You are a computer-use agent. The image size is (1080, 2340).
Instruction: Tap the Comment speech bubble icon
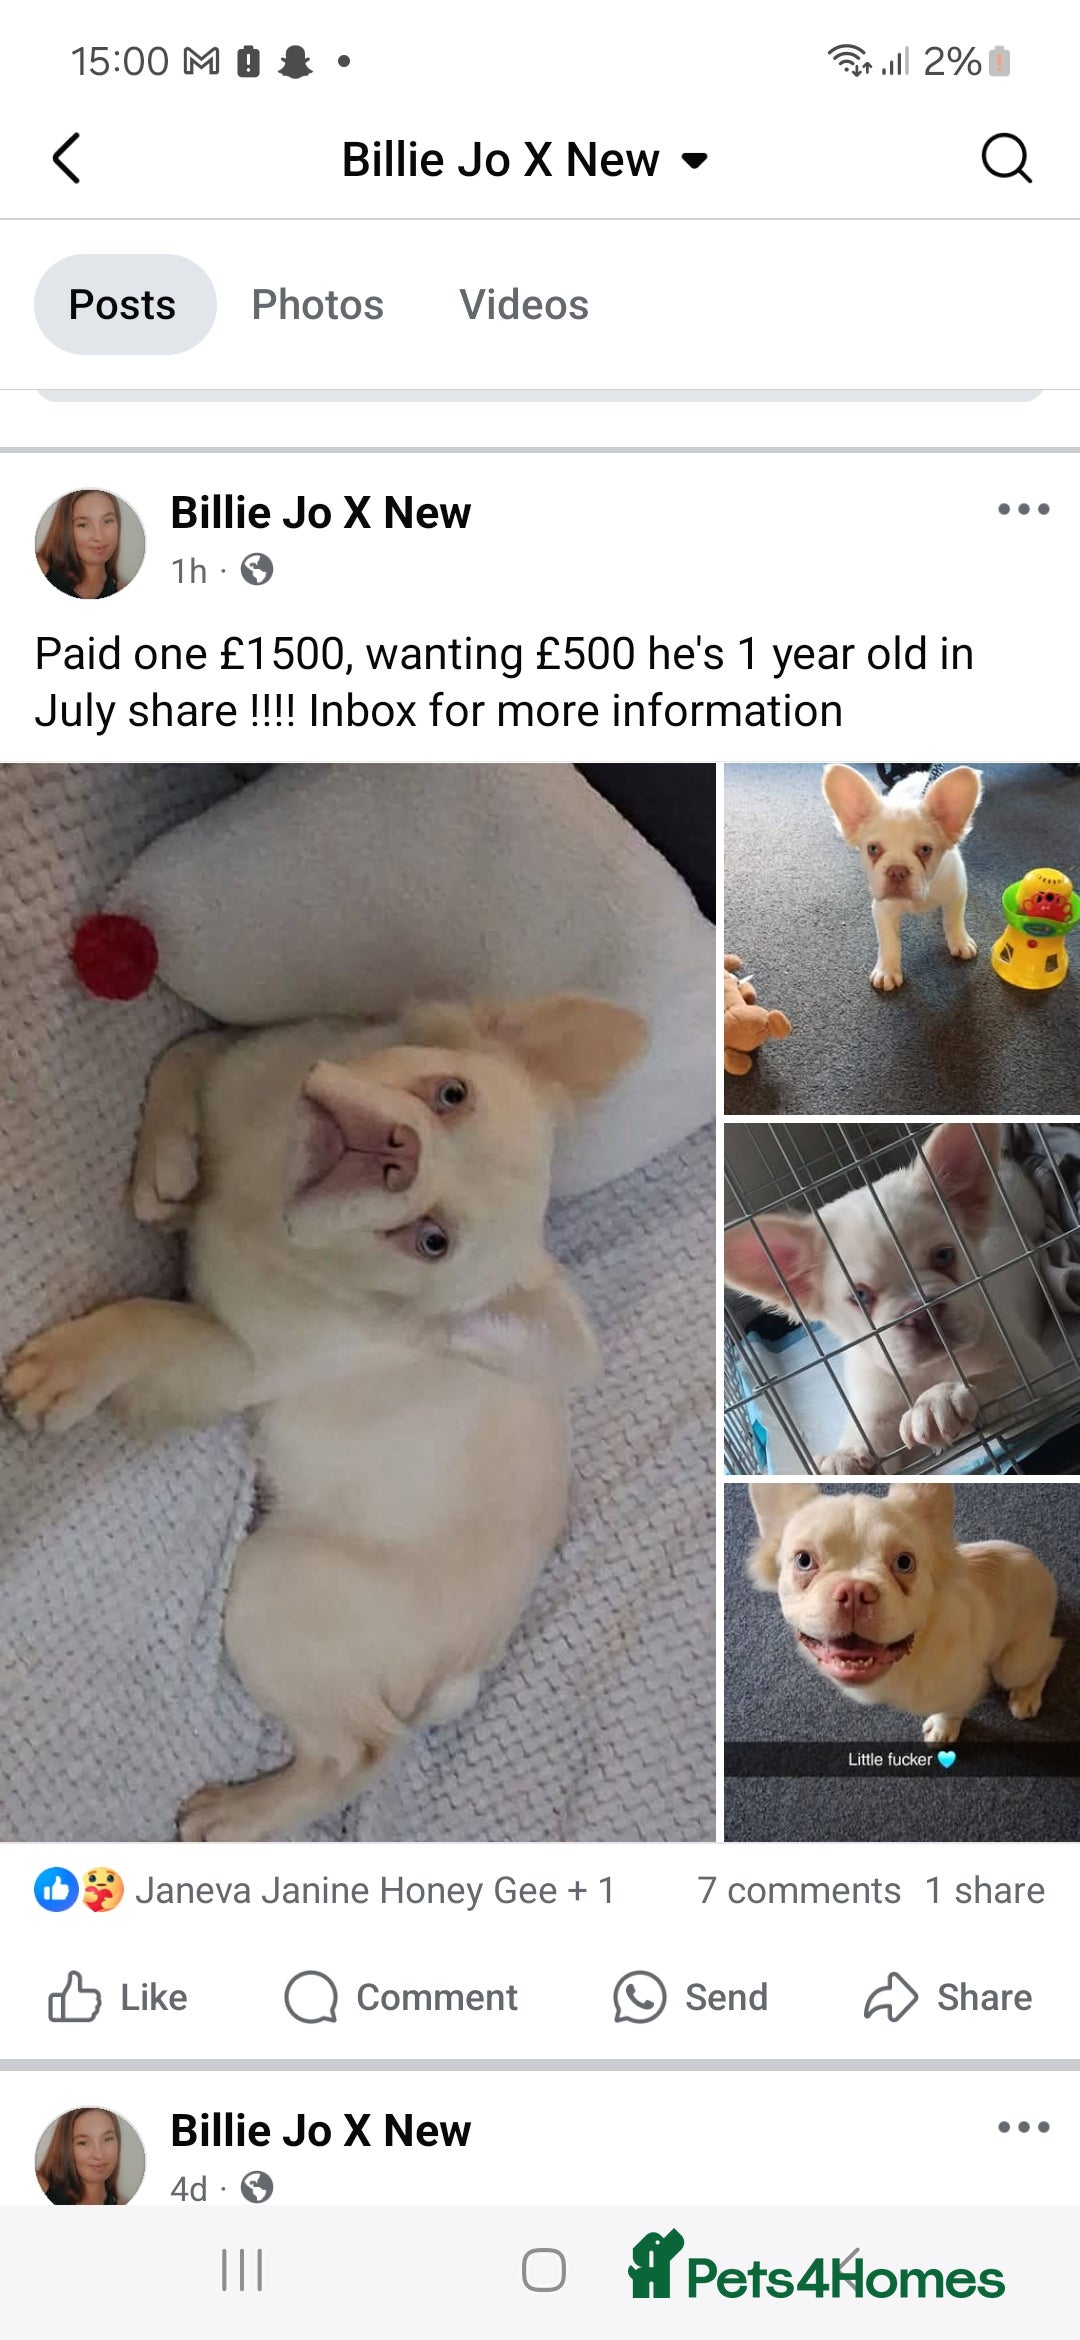[311, 1997]
